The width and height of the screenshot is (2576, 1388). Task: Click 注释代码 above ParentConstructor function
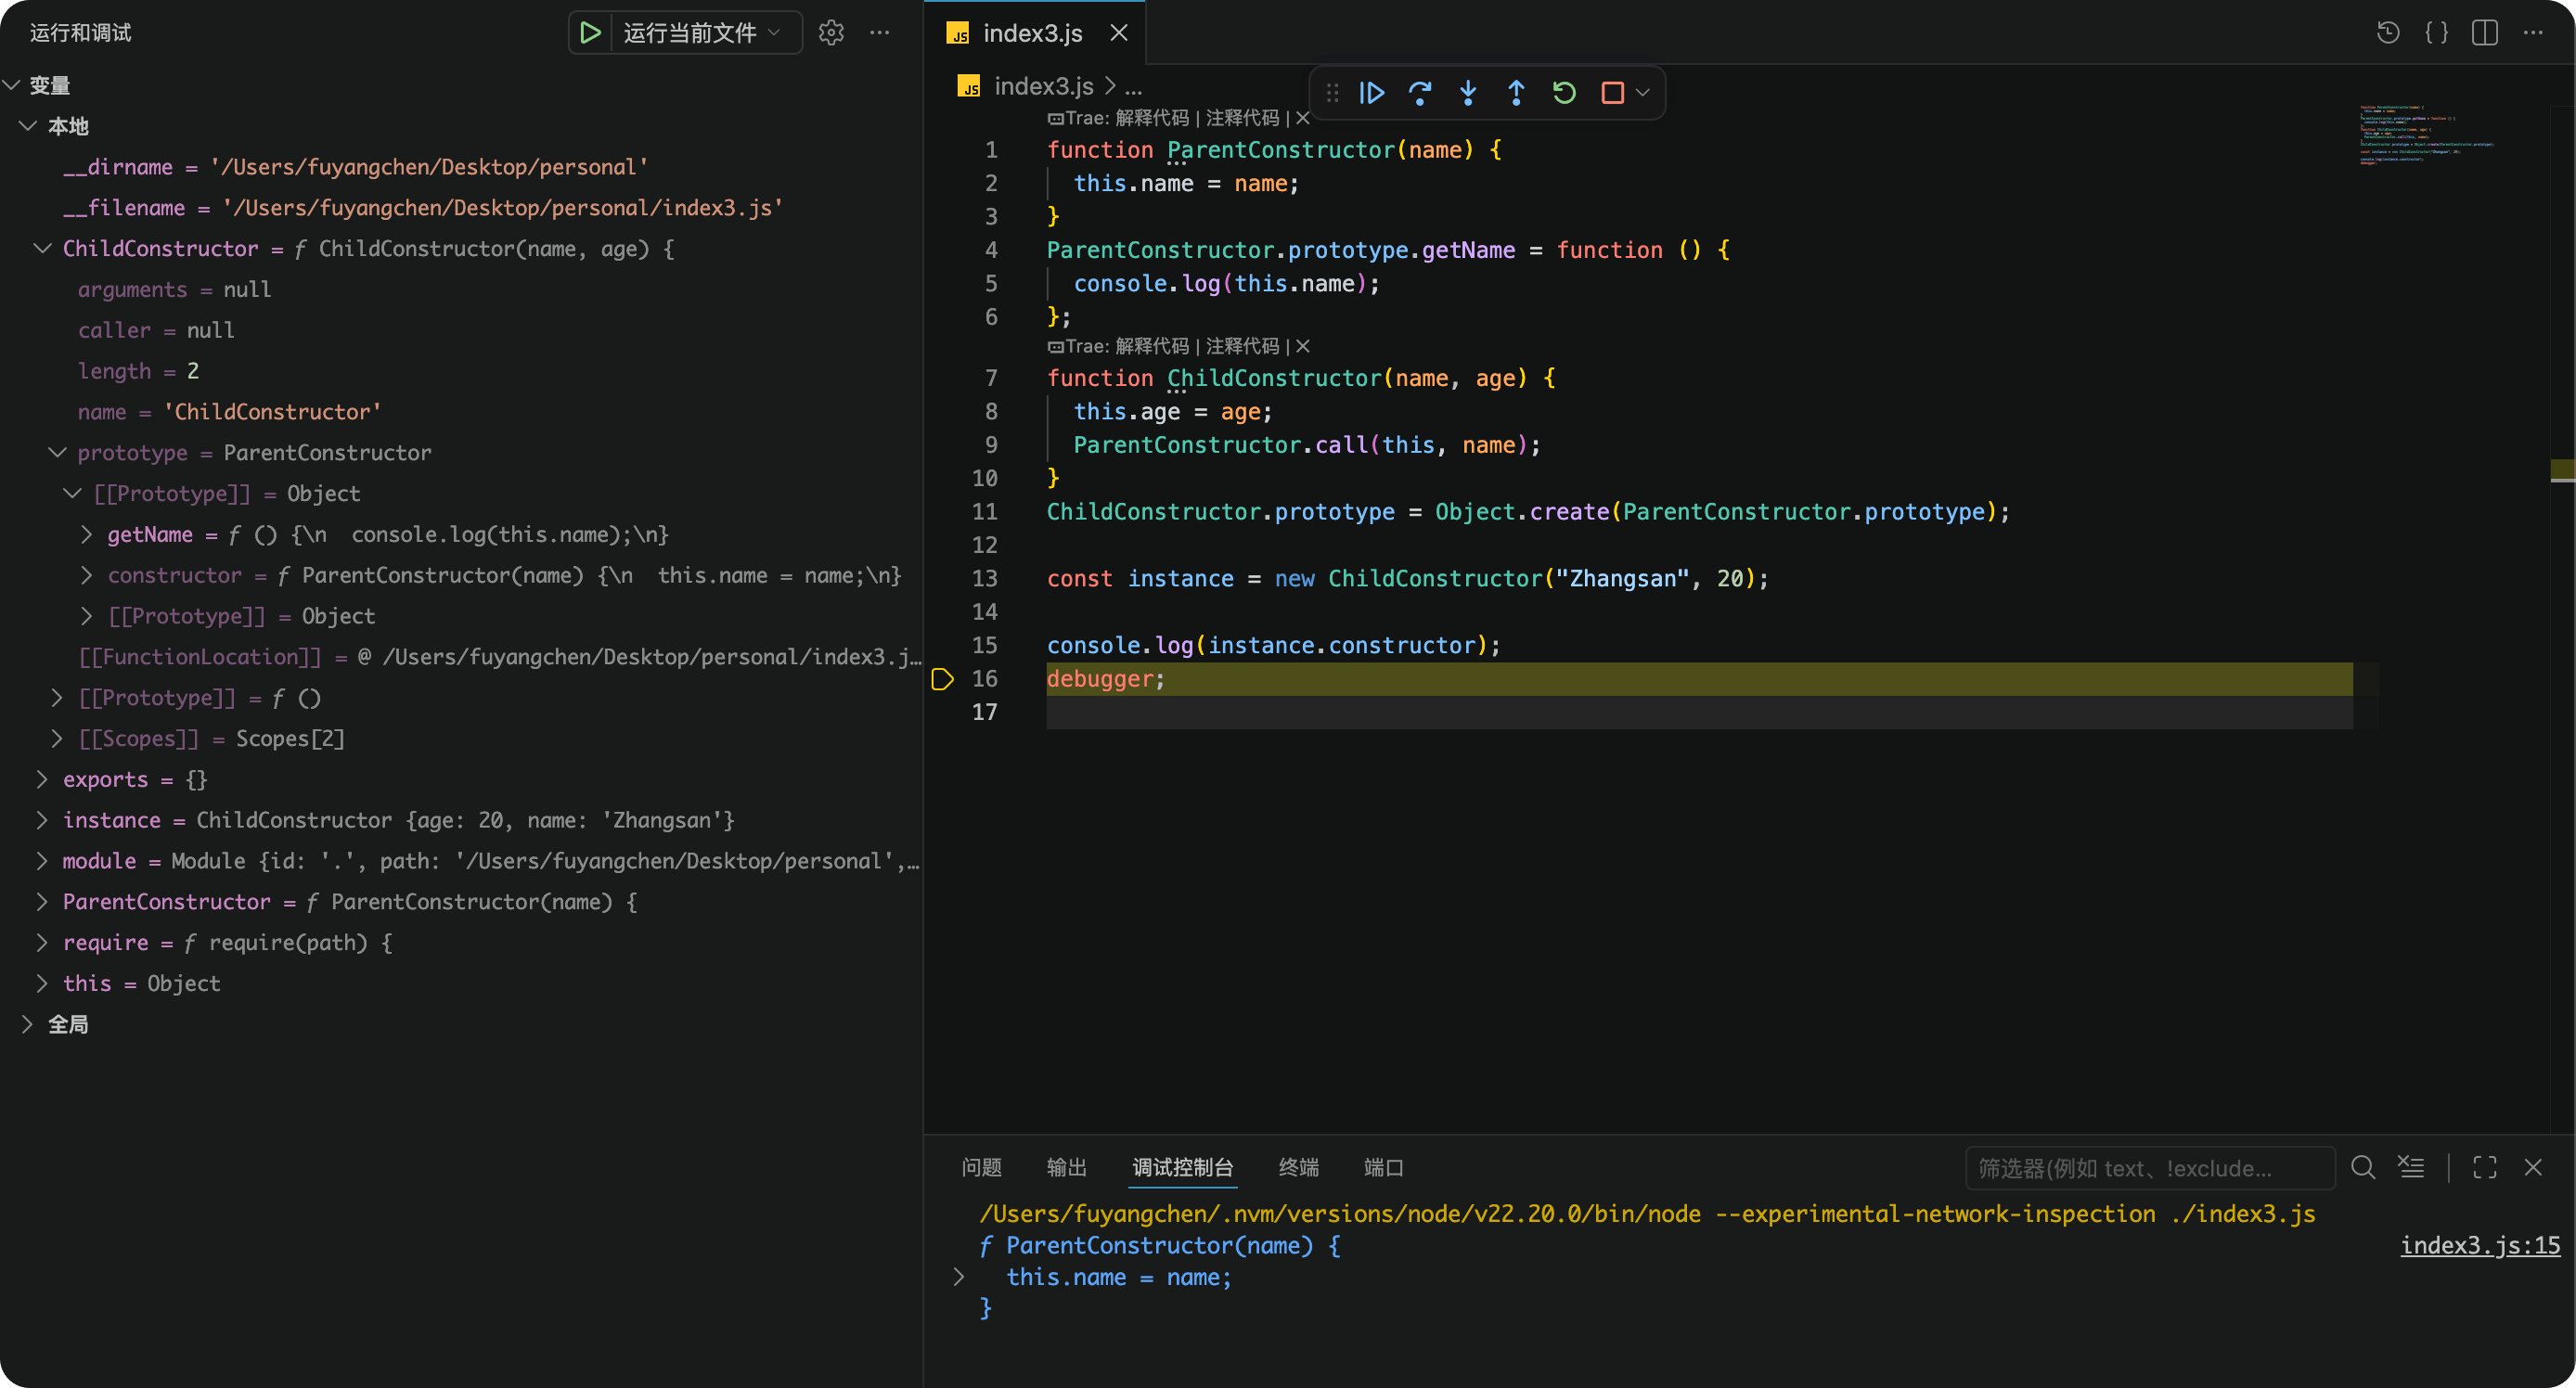(x=1242, y=118)
